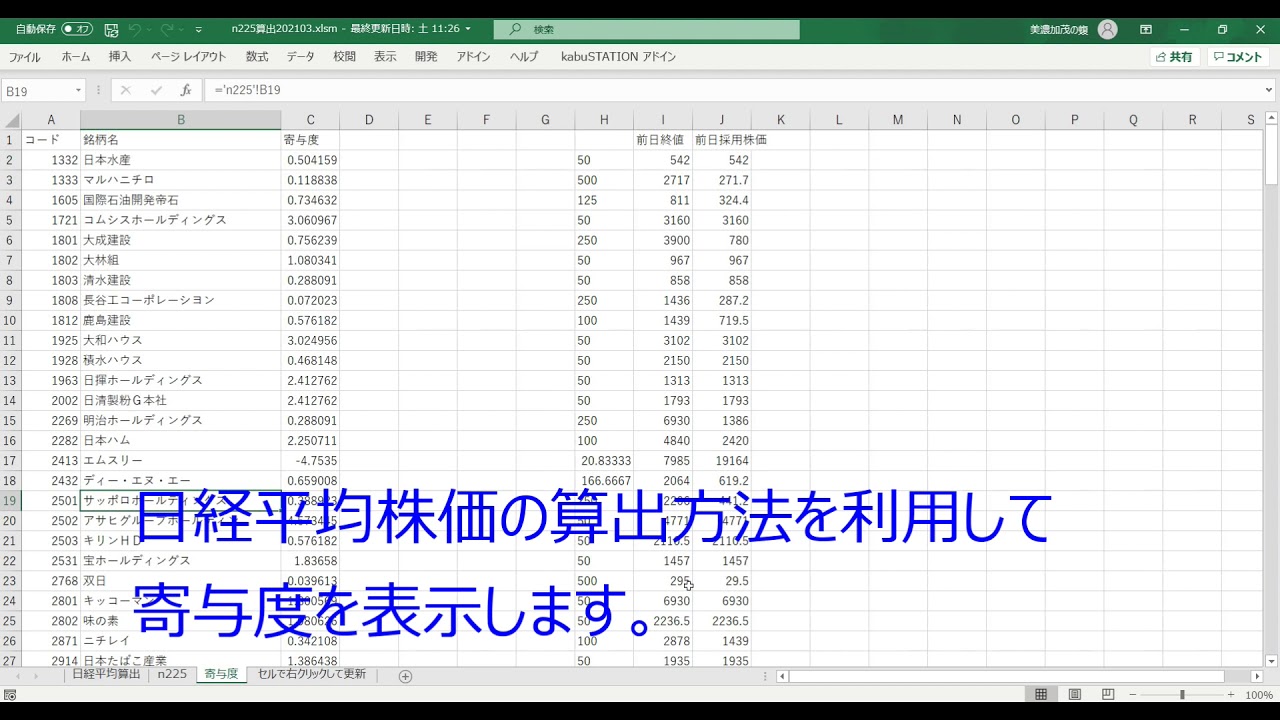Select column C header
This screenshot has height=720, width=1280.
[x=310, y=120]
